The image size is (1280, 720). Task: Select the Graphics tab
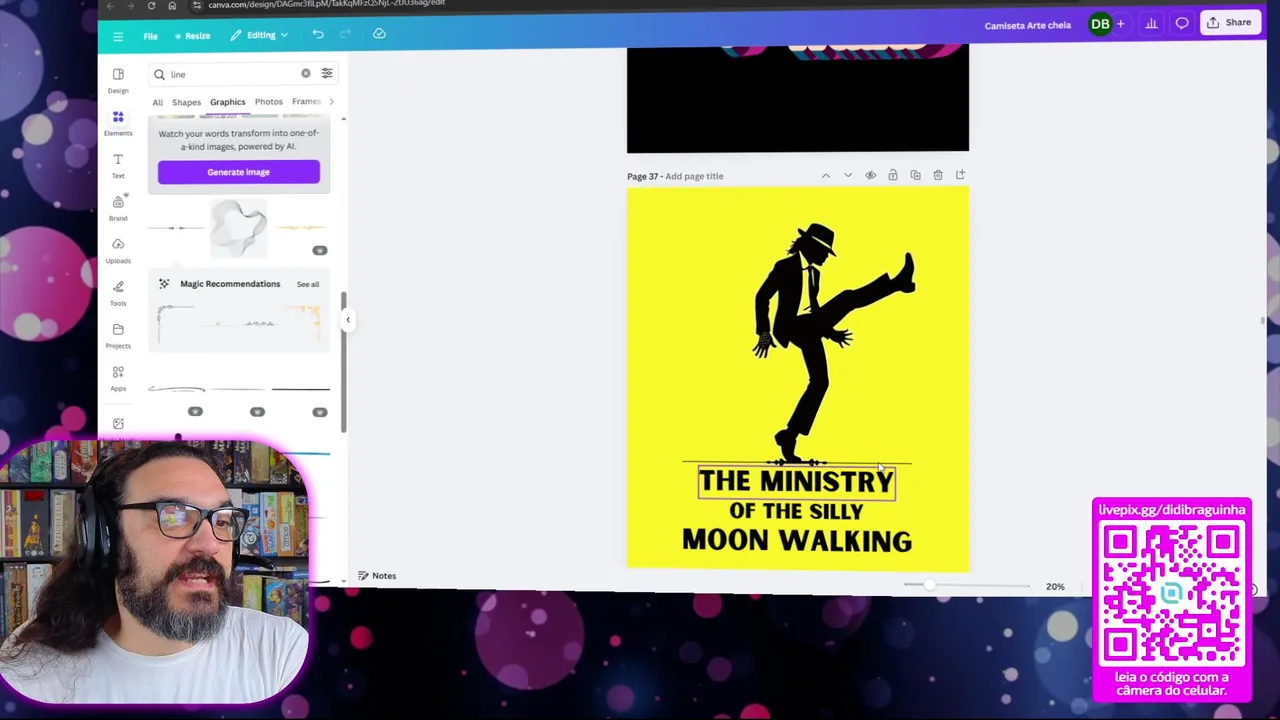pos(227,102)
